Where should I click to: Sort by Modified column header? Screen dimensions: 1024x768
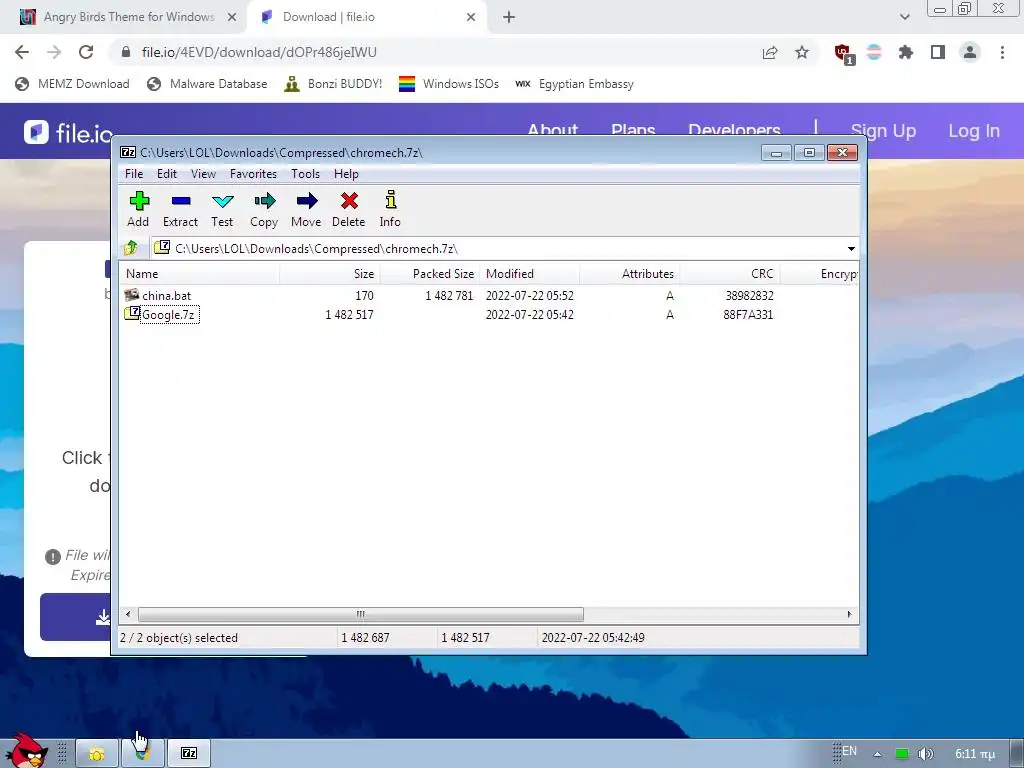click(530, 274)
